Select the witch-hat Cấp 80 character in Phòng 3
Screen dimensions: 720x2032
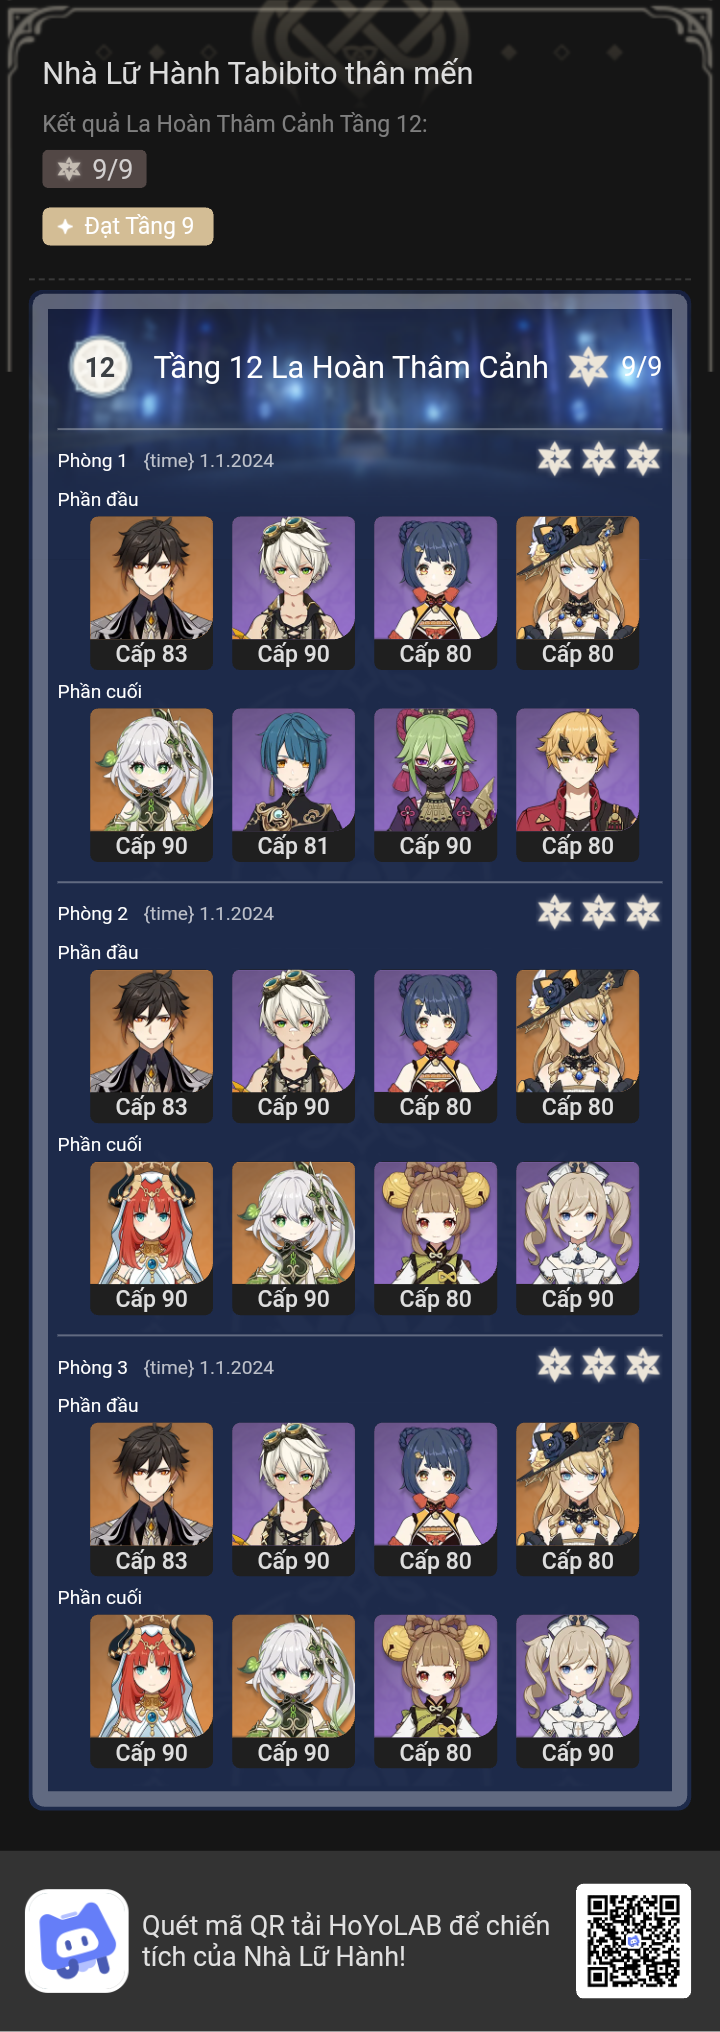tap(577, 1500)
